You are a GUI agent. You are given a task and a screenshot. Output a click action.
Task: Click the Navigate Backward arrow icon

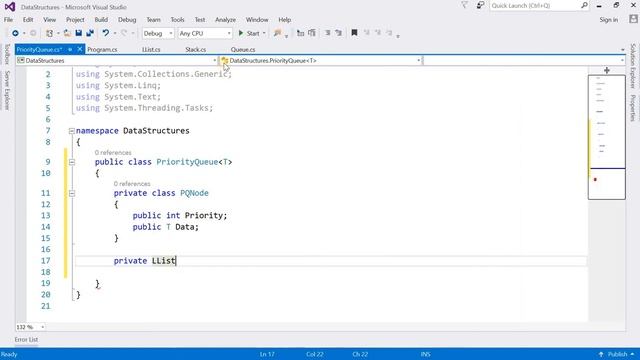15,33
